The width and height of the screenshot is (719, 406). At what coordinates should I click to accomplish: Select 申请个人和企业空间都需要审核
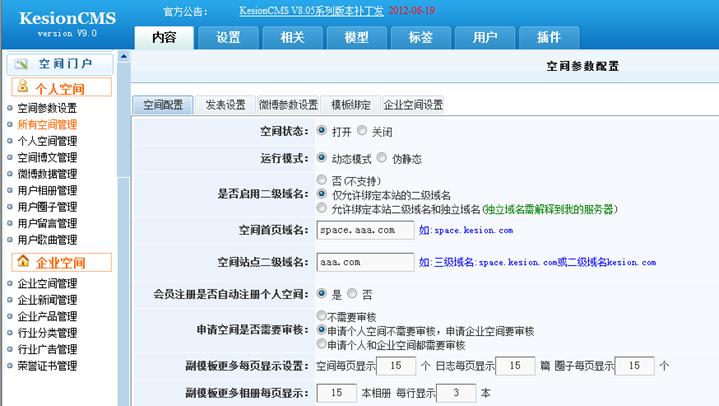321,344
